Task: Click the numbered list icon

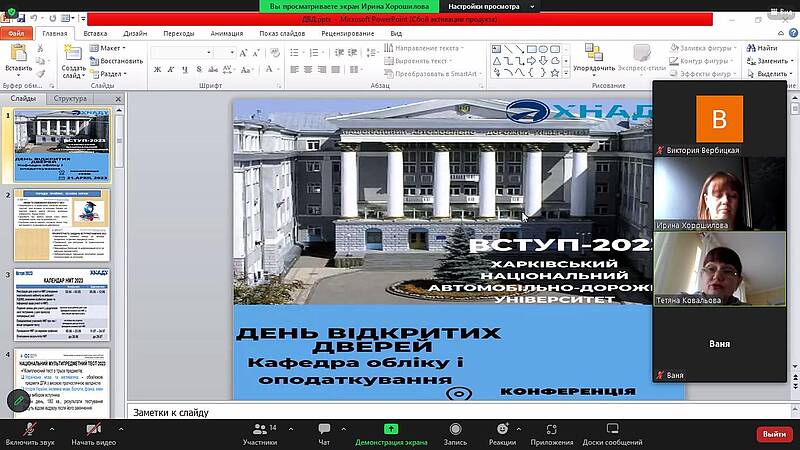Action: 314,53
